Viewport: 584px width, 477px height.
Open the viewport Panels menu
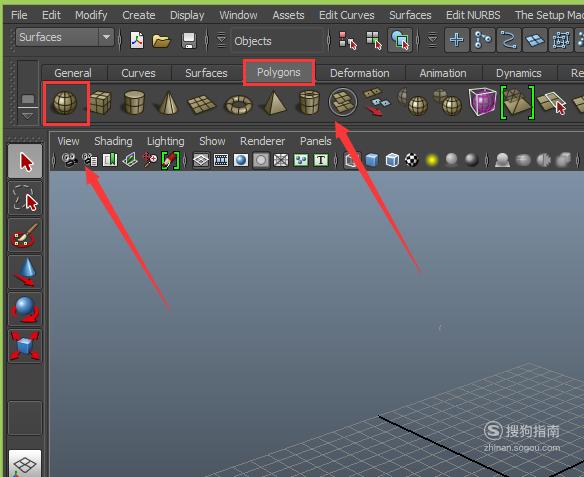pos(315,141)
